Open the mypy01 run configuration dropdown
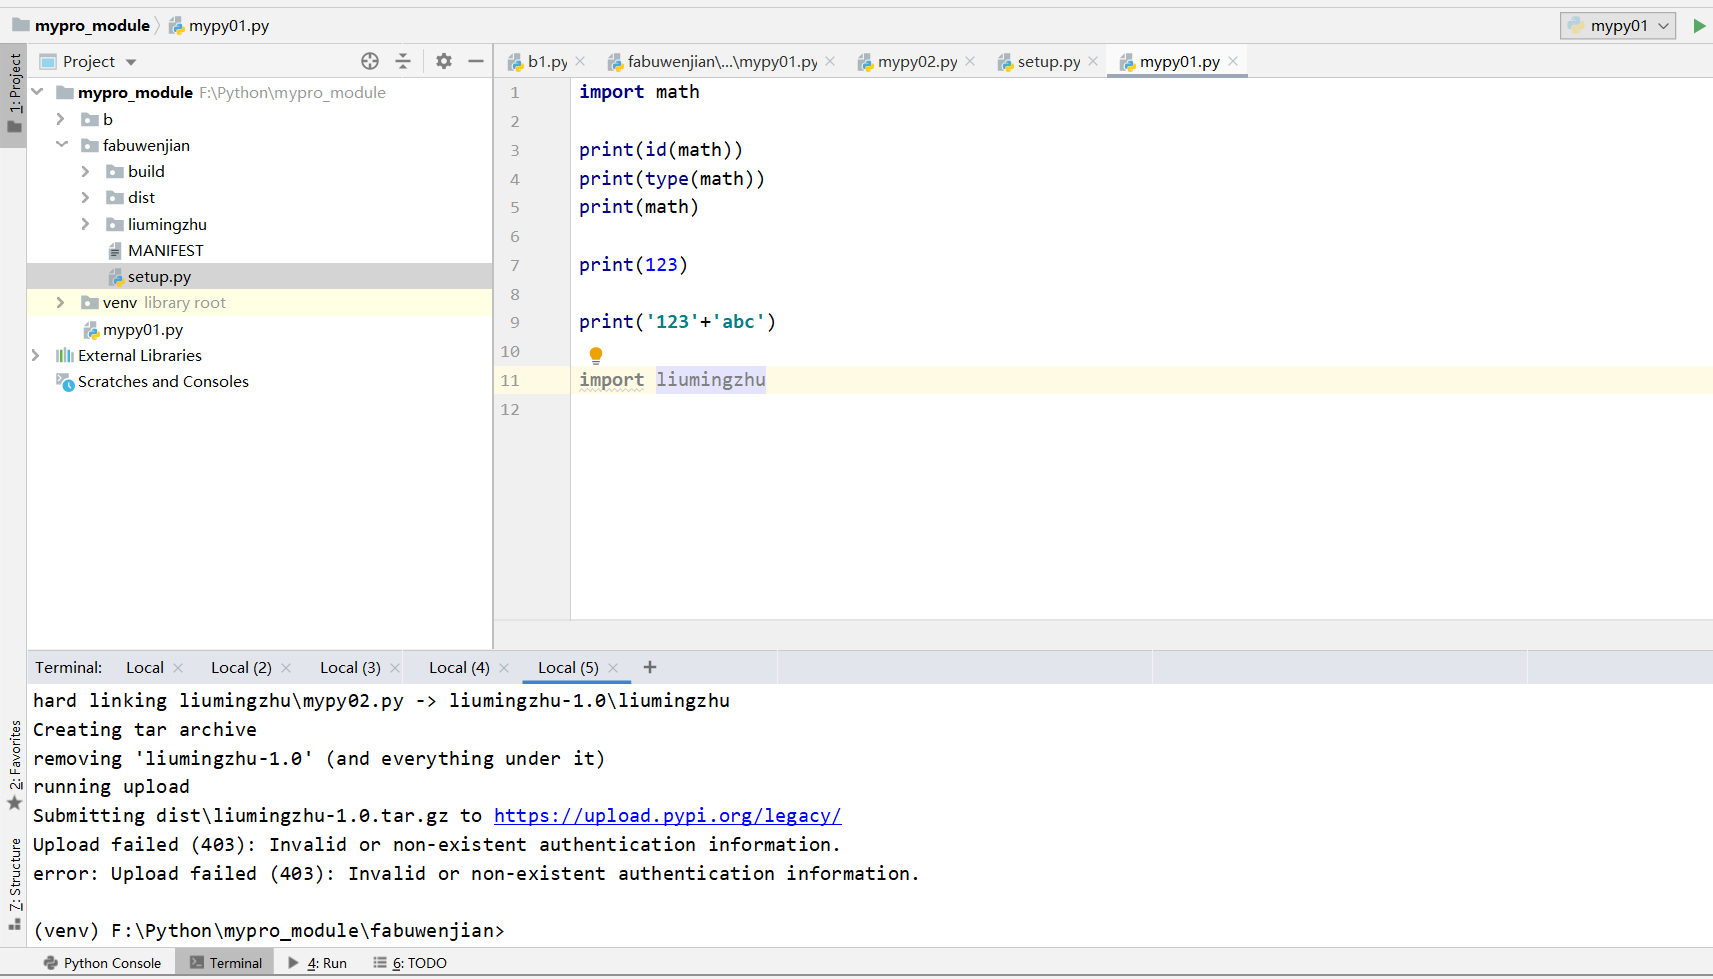Screen dimensions: 1713x979 pos(1617,26)
